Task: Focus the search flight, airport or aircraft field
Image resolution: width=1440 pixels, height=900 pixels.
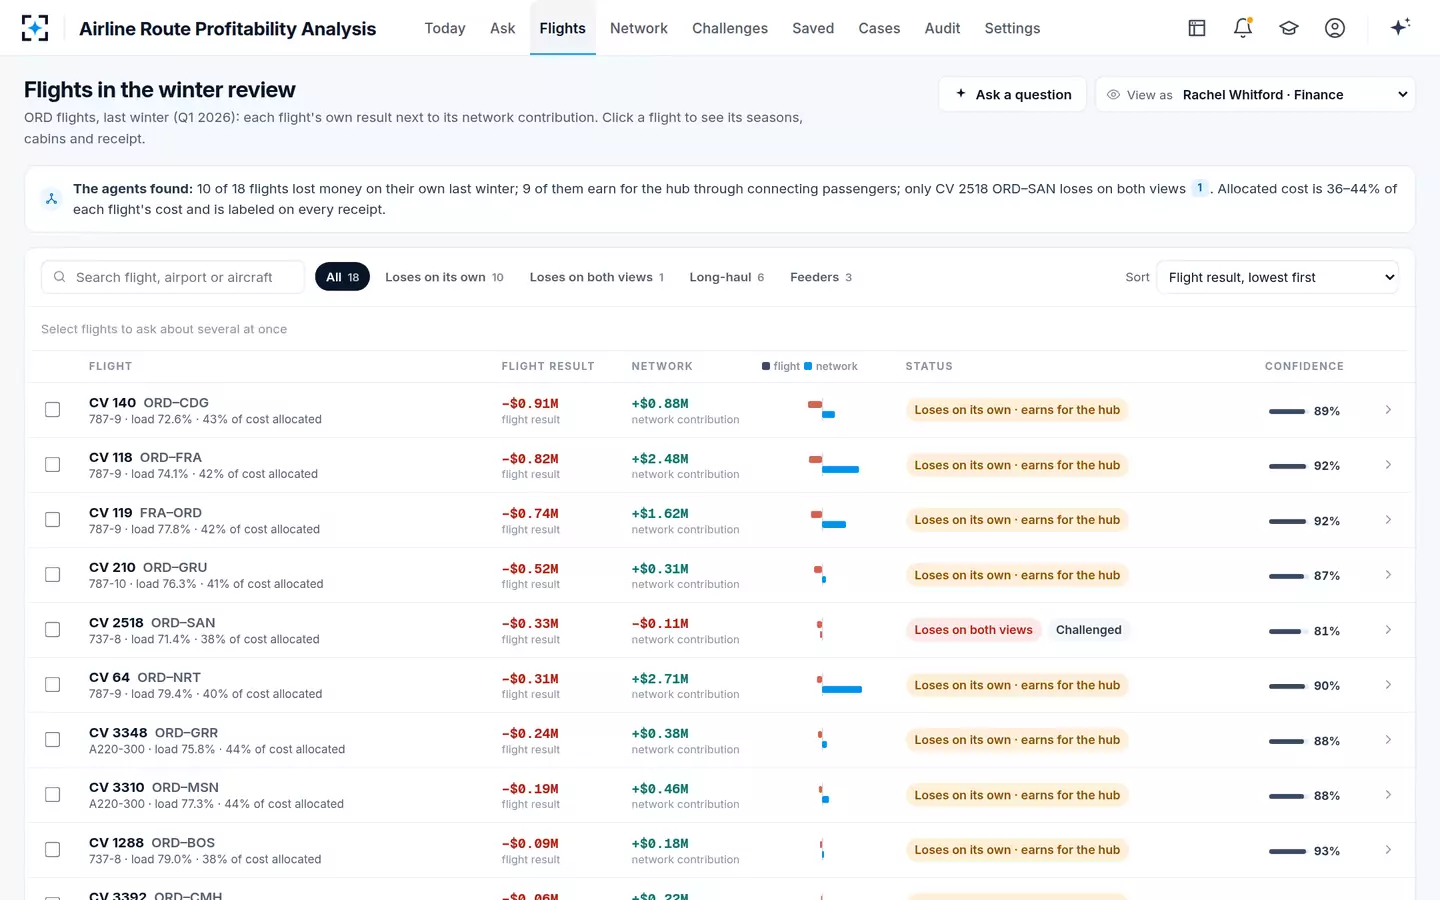Action: 173,277
